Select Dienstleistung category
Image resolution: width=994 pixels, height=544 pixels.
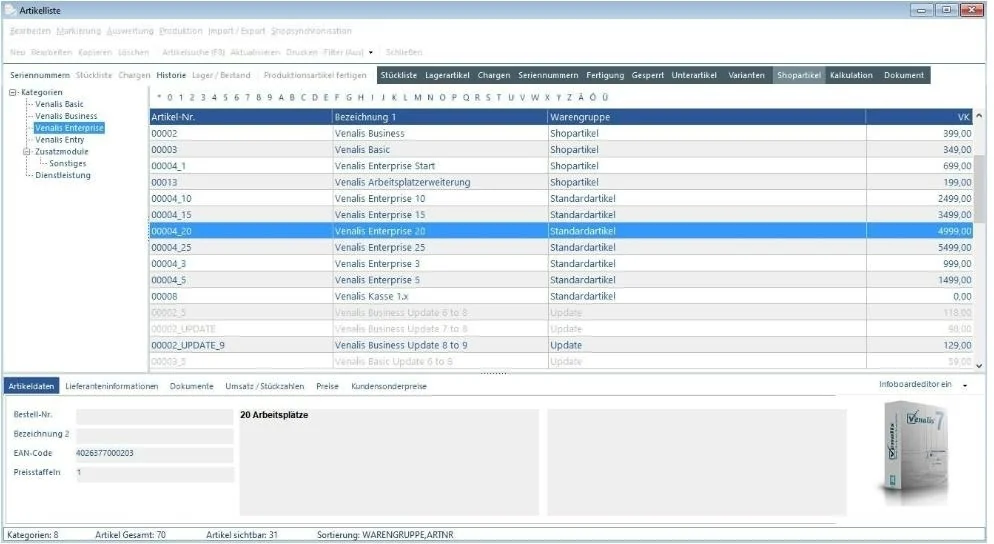(x=63, y=175)
